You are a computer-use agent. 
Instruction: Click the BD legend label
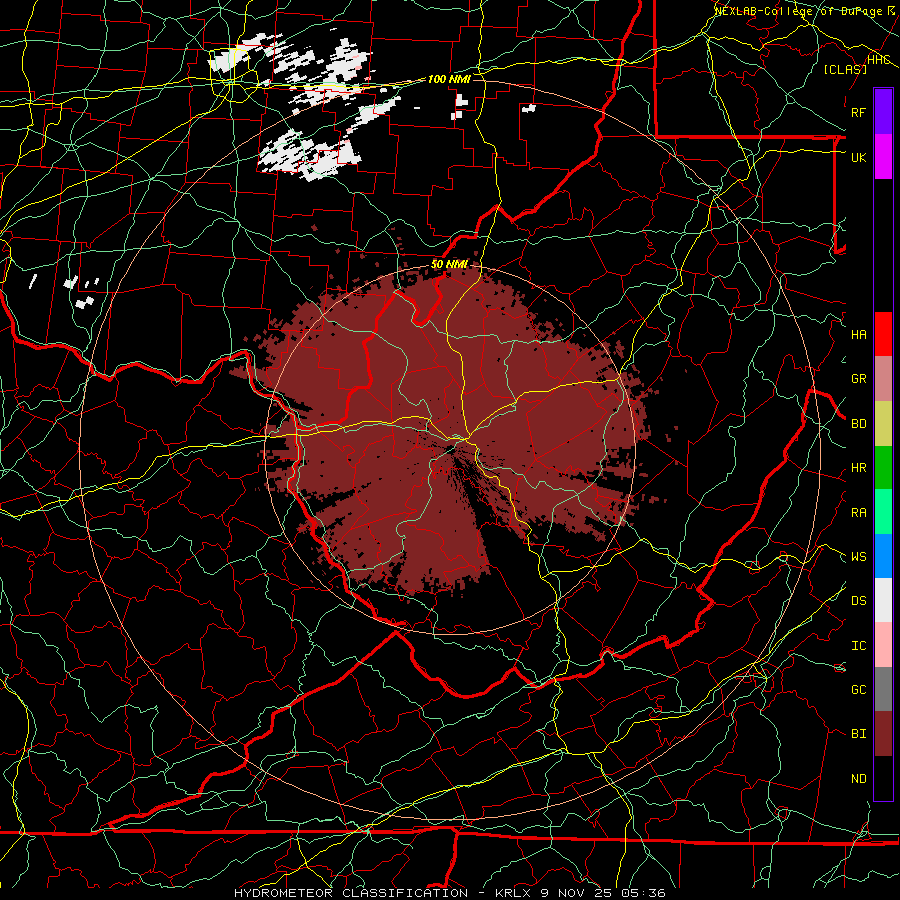[859, 424]
